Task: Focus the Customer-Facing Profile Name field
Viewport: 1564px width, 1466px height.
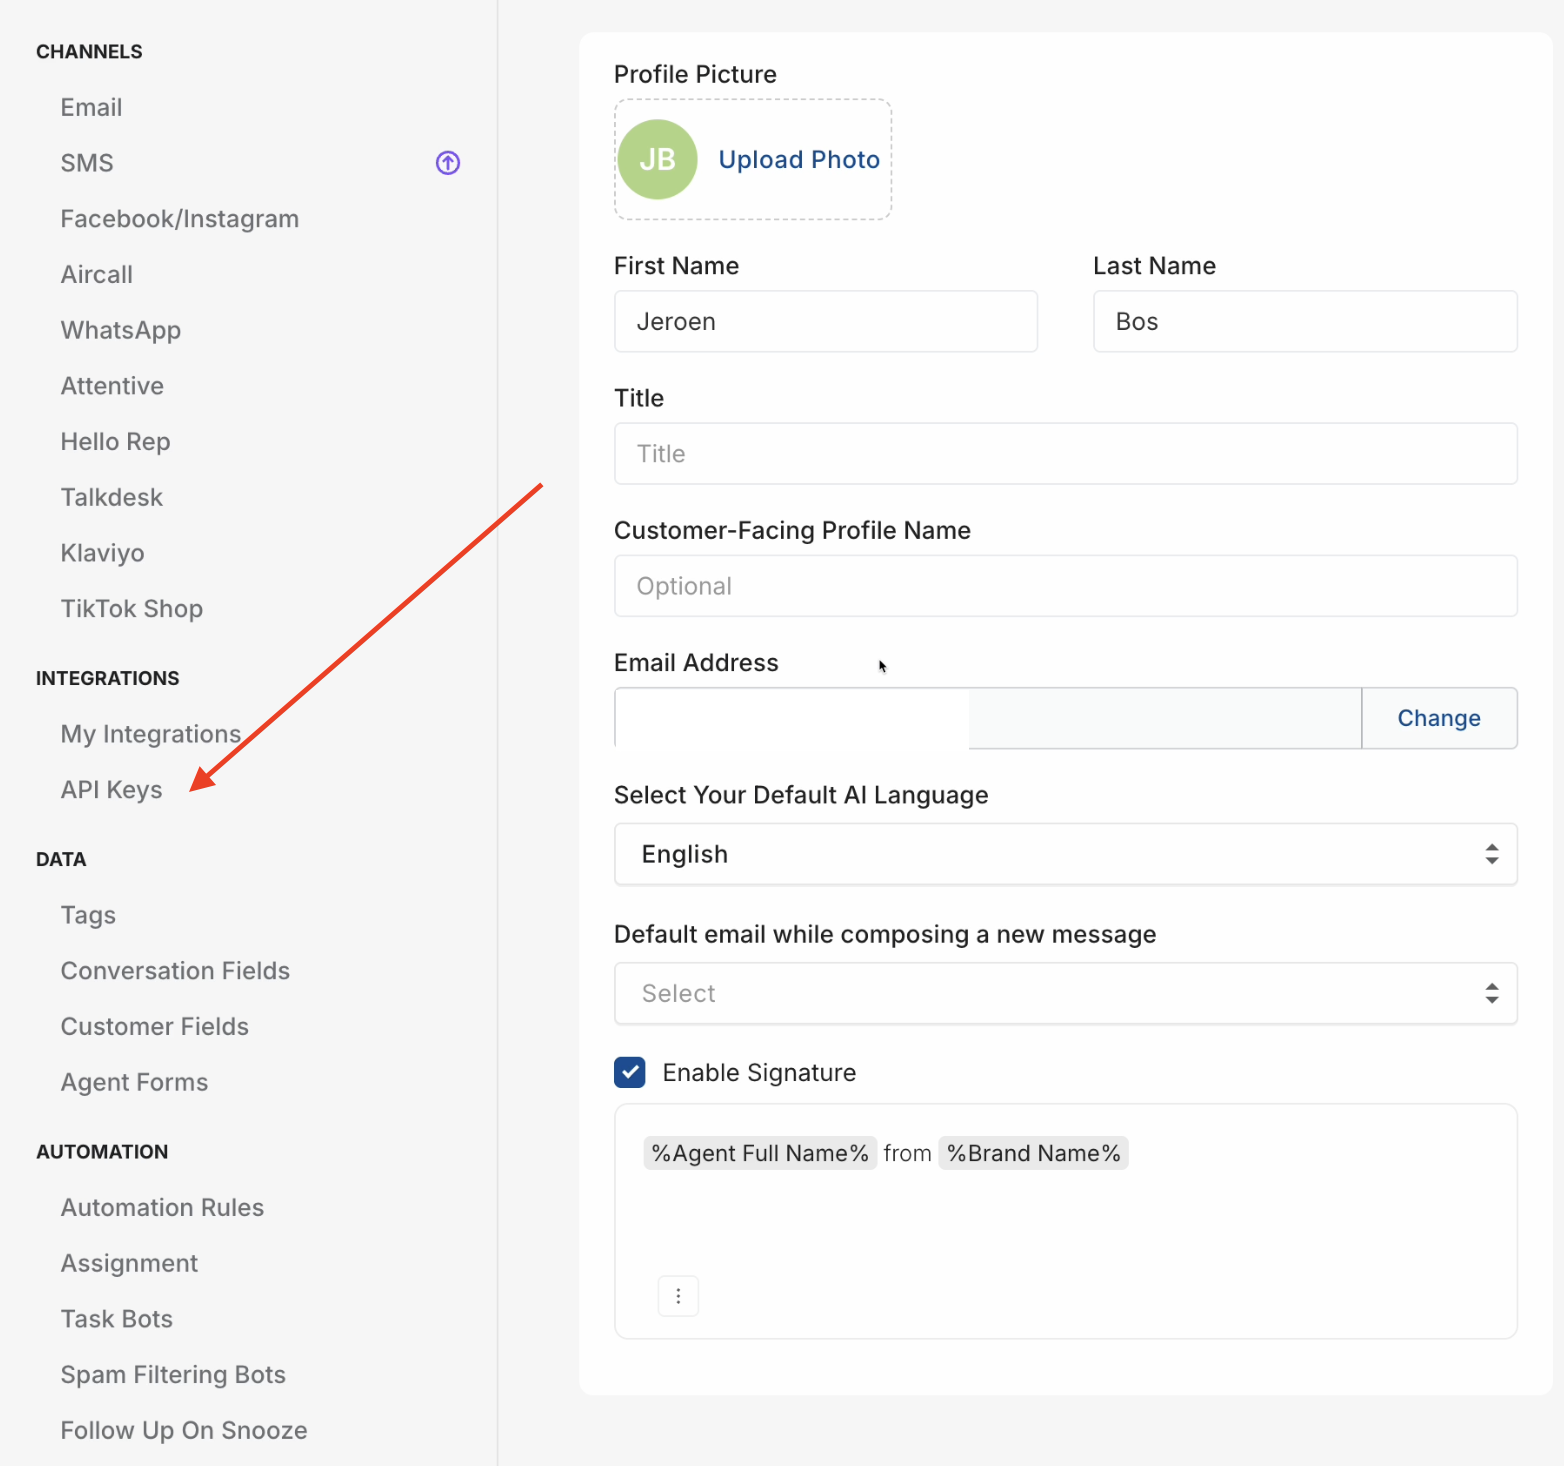Action: click(x=1066, y=586)
